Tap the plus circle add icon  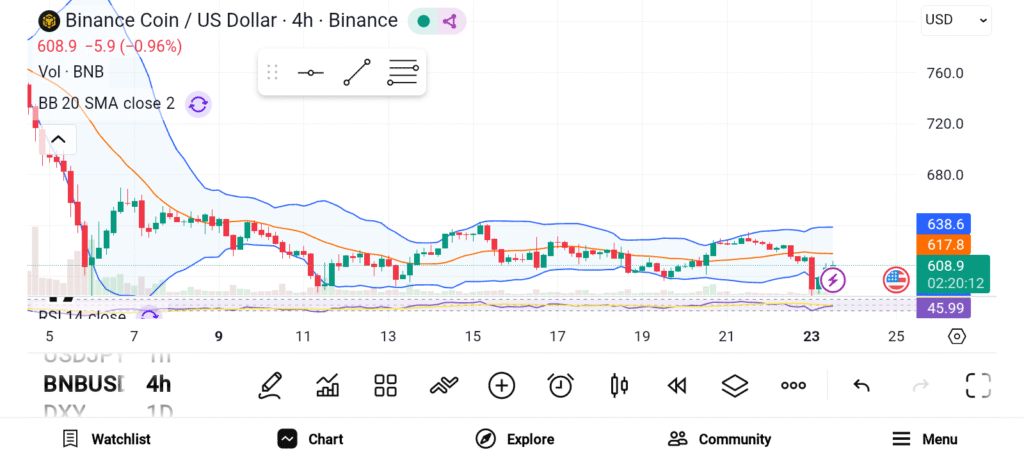(x=501, y=385)
